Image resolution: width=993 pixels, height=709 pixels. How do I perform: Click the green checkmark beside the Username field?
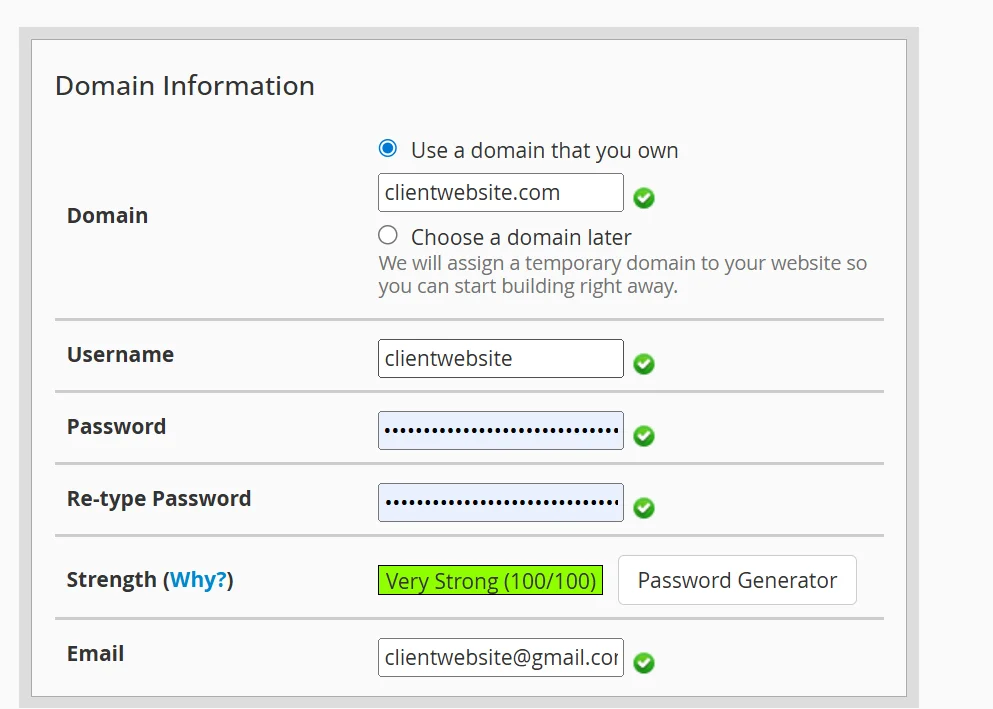tap(643, 365)
